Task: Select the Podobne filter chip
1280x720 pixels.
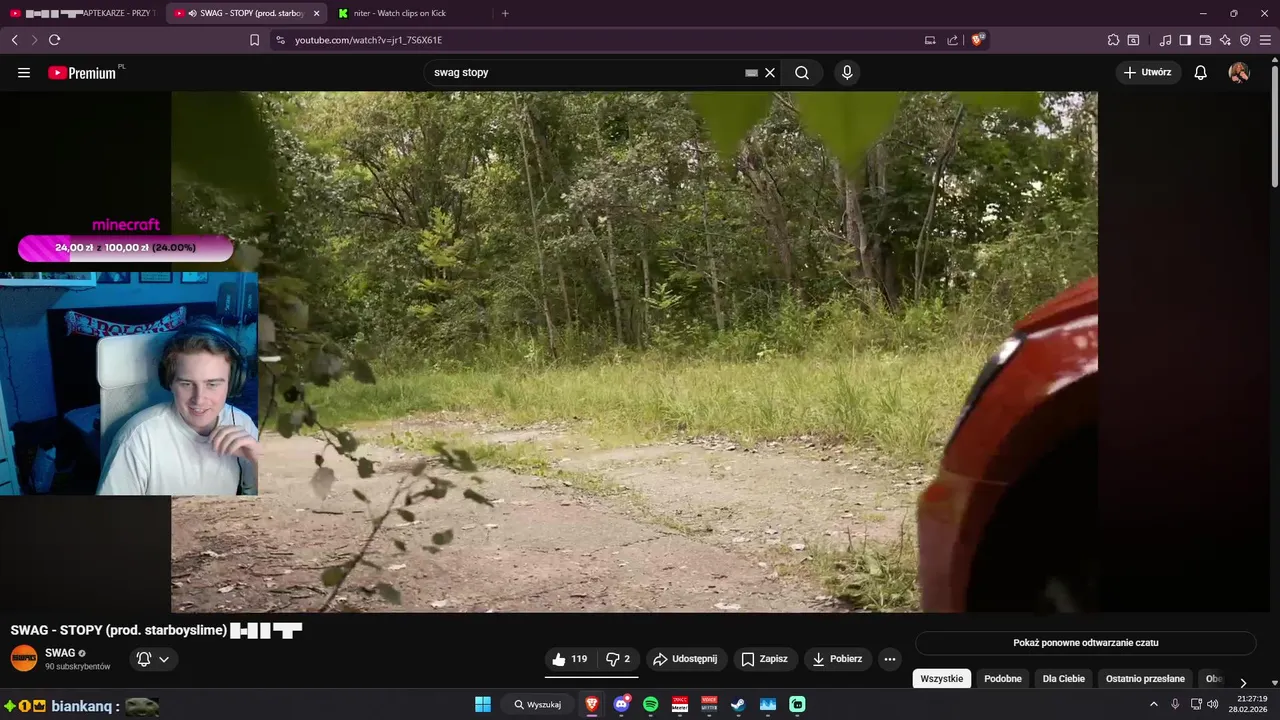Action: coord(1003,678)
